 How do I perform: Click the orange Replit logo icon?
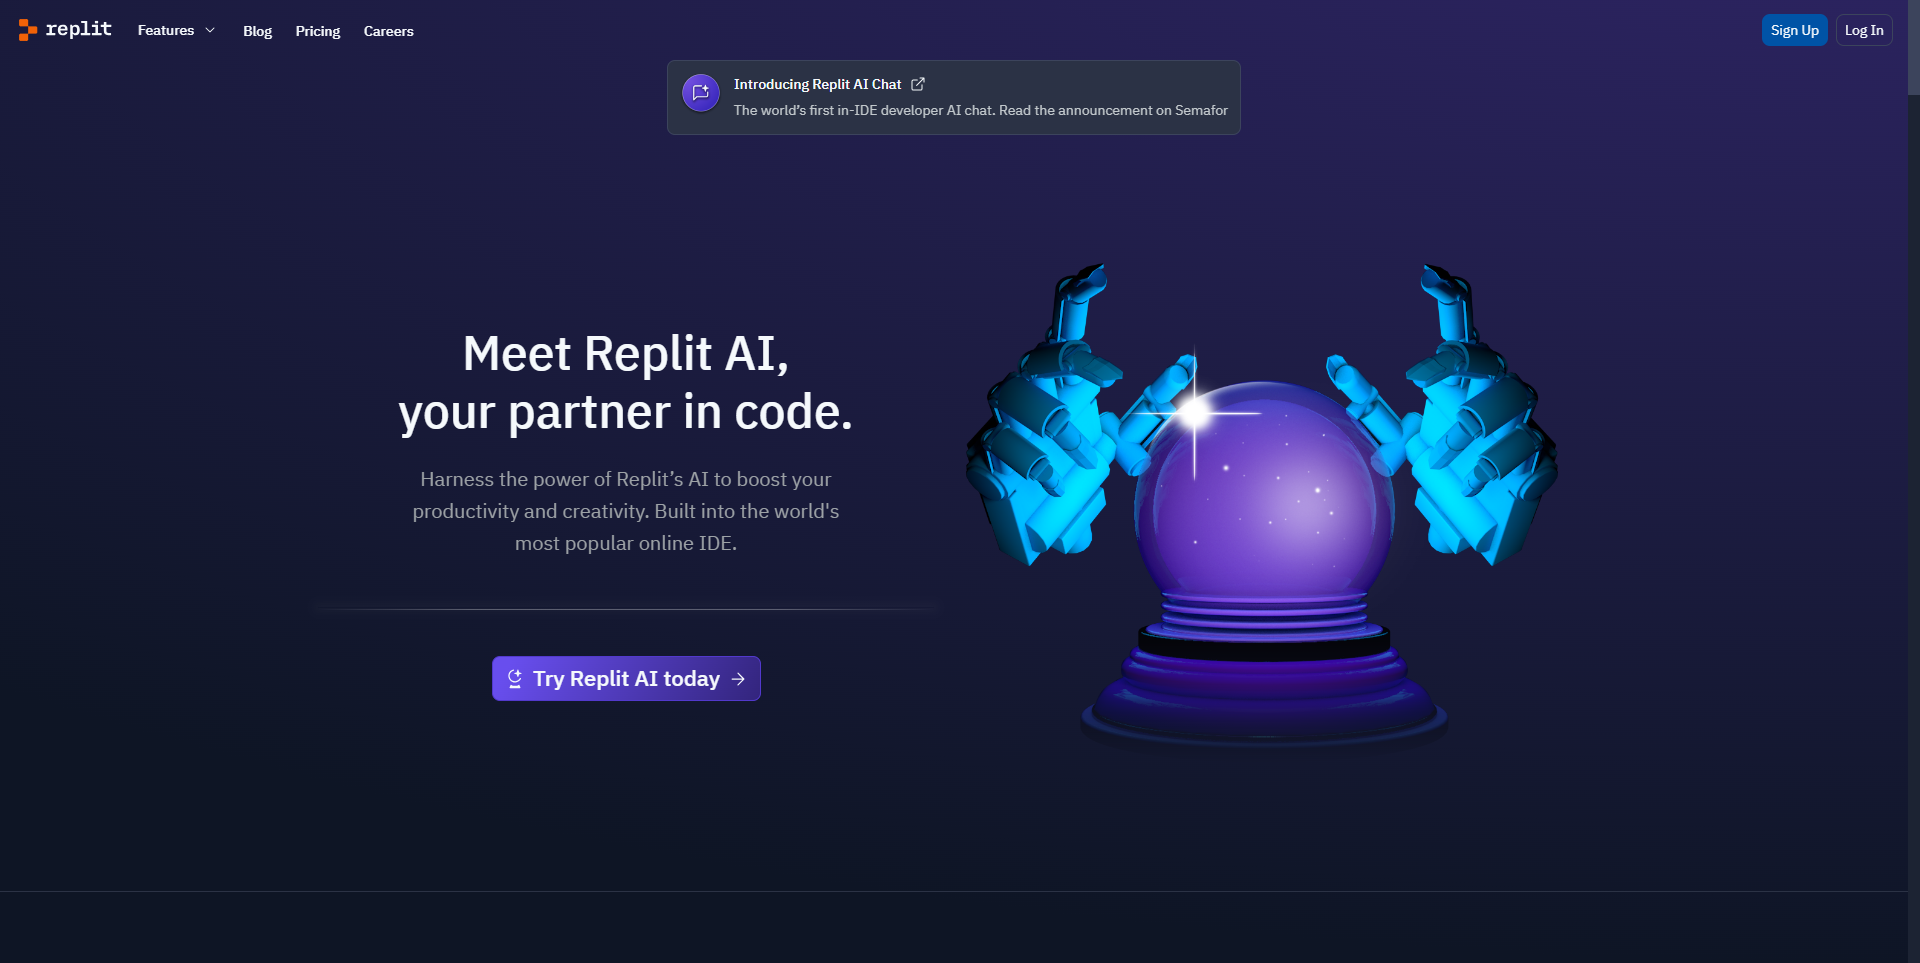click(28, 30)
